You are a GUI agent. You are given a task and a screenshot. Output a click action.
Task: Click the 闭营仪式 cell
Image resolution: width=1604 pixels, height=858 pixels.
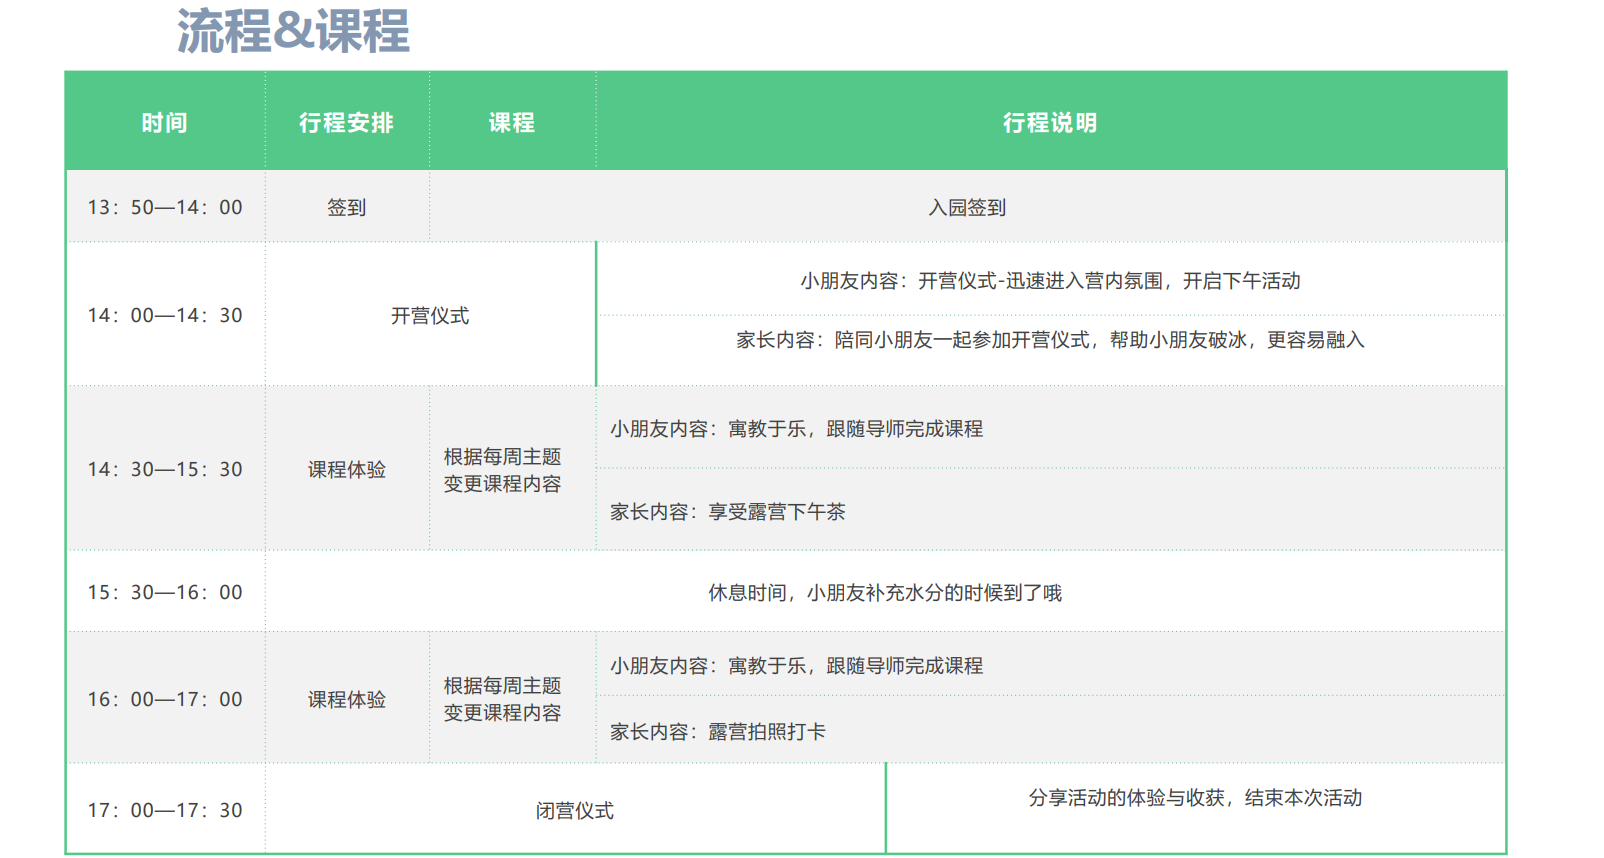[575, 811]
